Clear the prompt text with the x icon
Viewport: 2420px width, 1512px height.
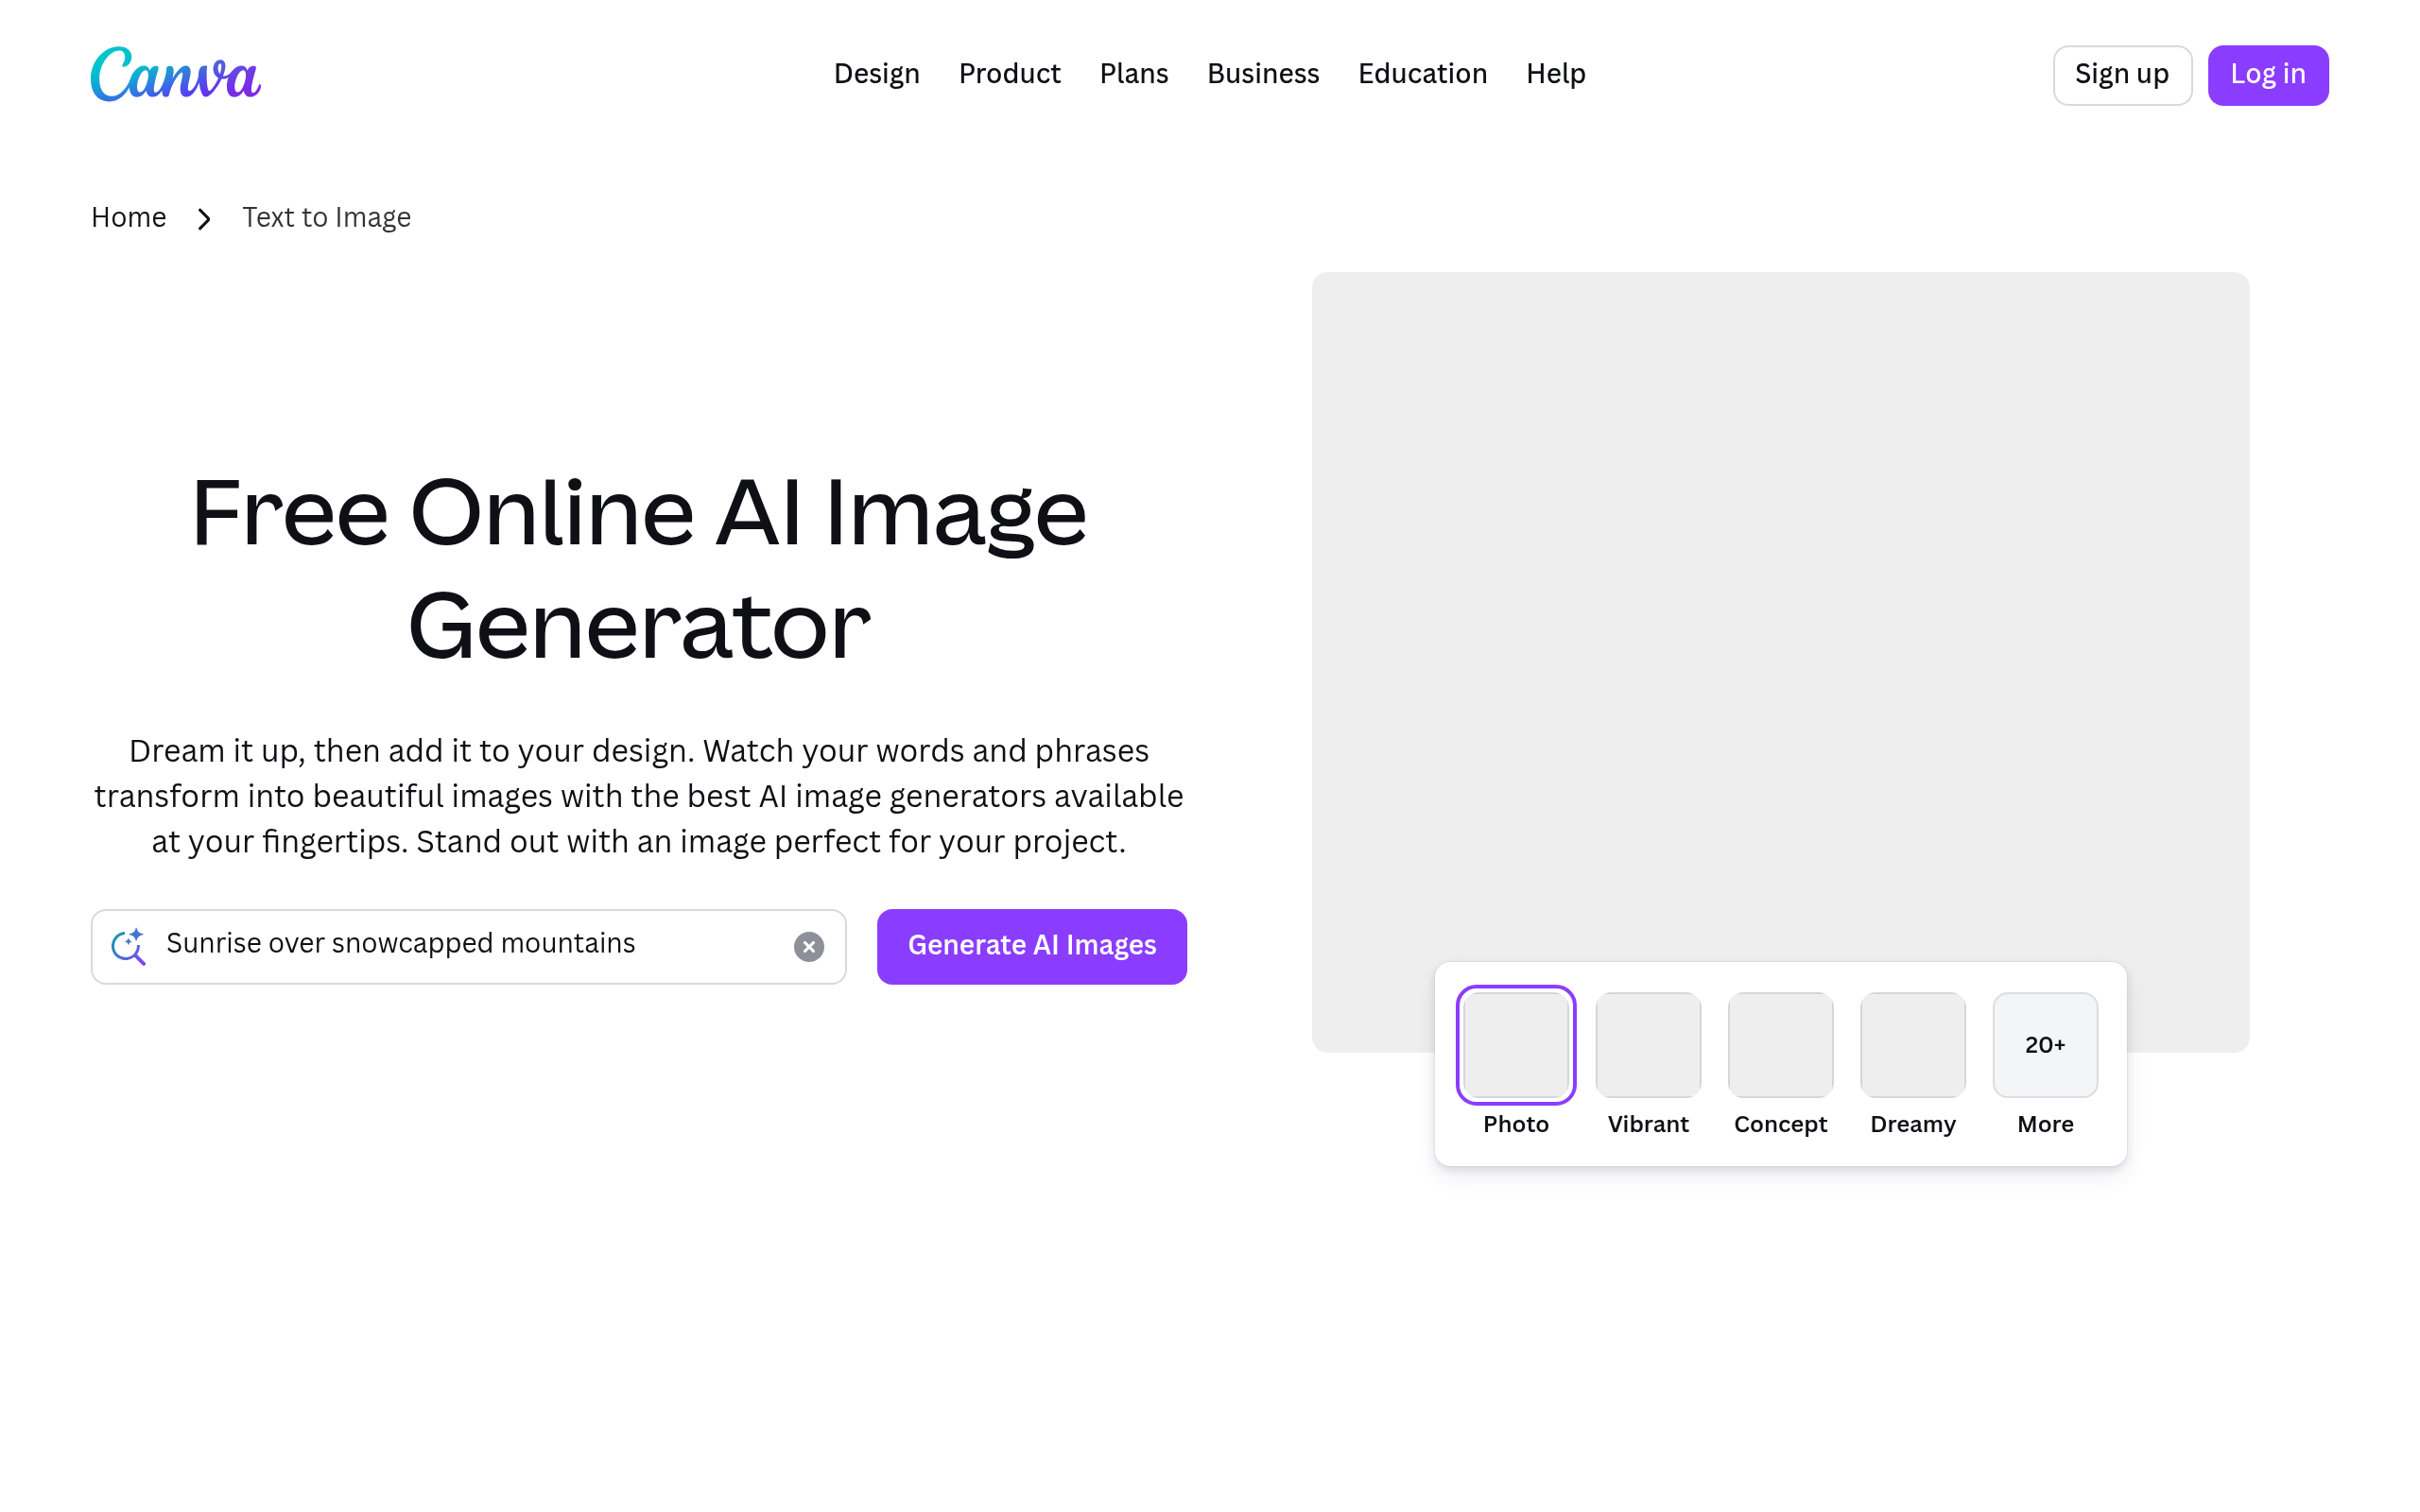[808, 946]
